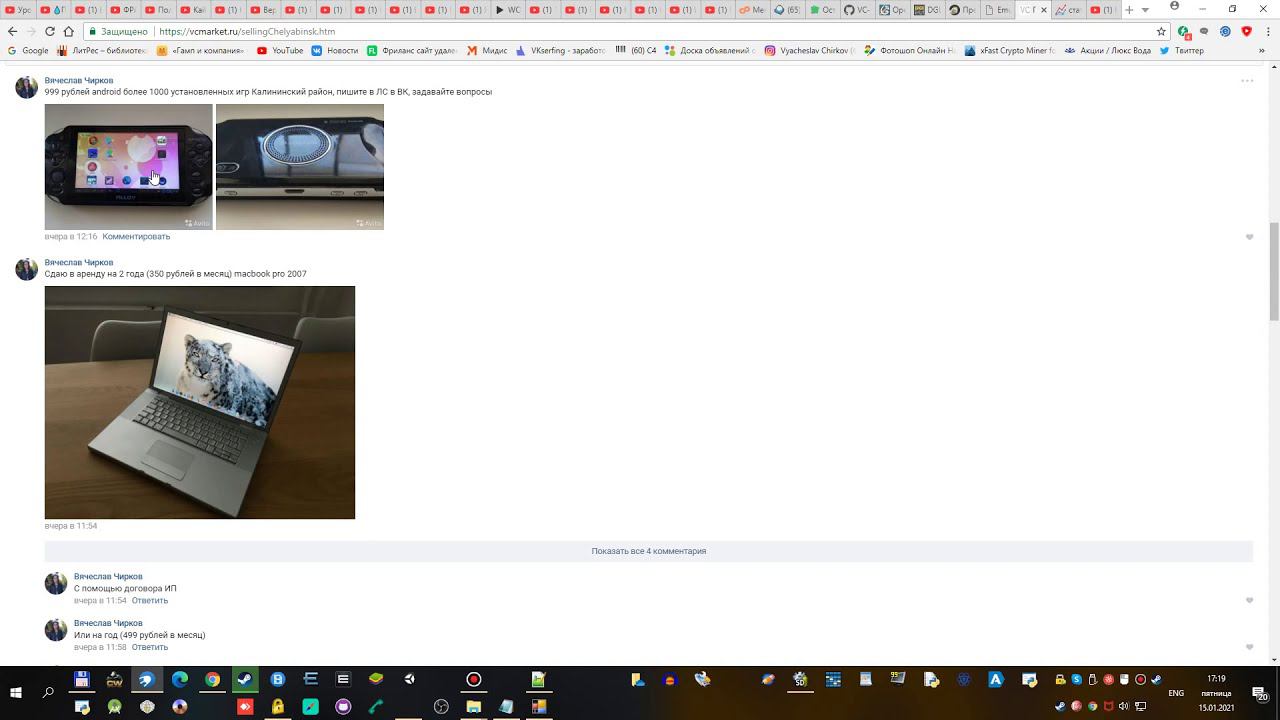
Task: Switch to the DG browser tab
Action: [926, 10]
